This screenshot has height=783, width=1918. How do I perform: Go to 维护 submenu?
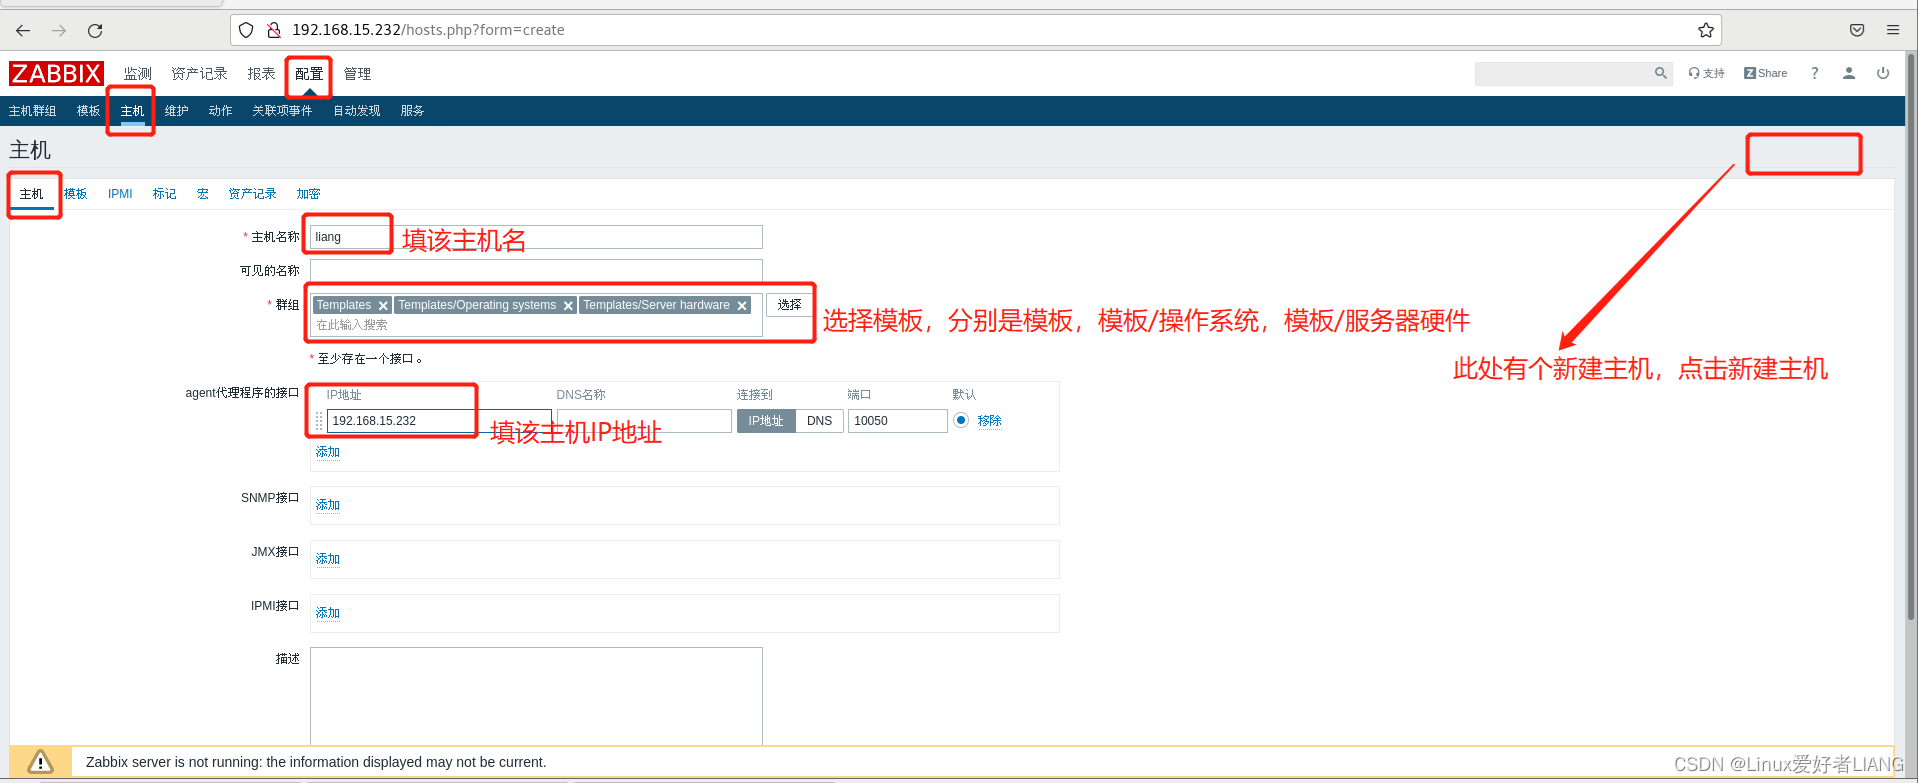tap(177, 111)
